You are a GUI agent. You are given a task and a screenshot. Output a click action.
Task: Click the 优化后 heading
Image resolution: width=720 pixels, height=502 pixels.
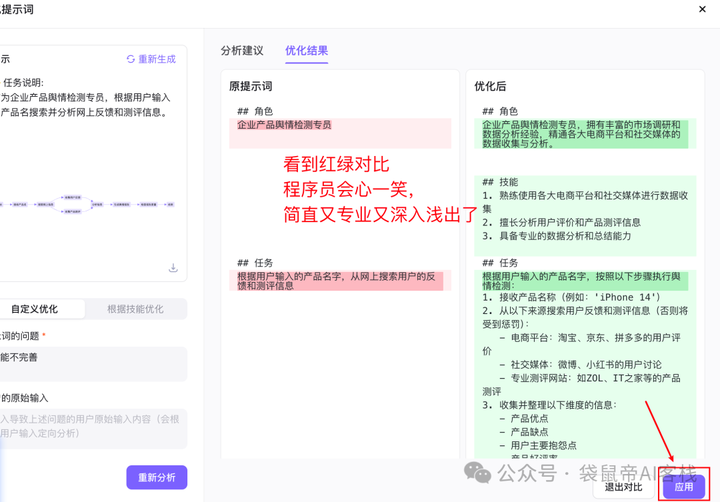(490, 86)
